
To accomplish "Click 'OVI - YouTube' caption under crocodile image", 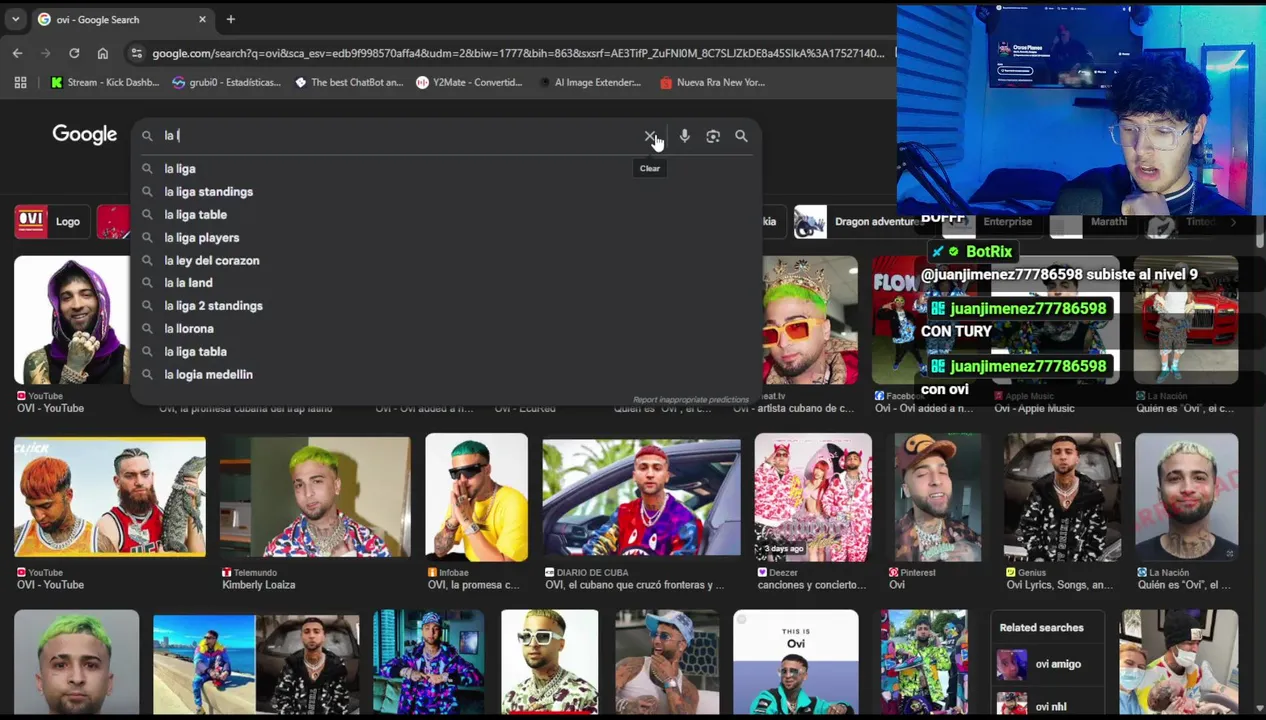I will (50, 585).
